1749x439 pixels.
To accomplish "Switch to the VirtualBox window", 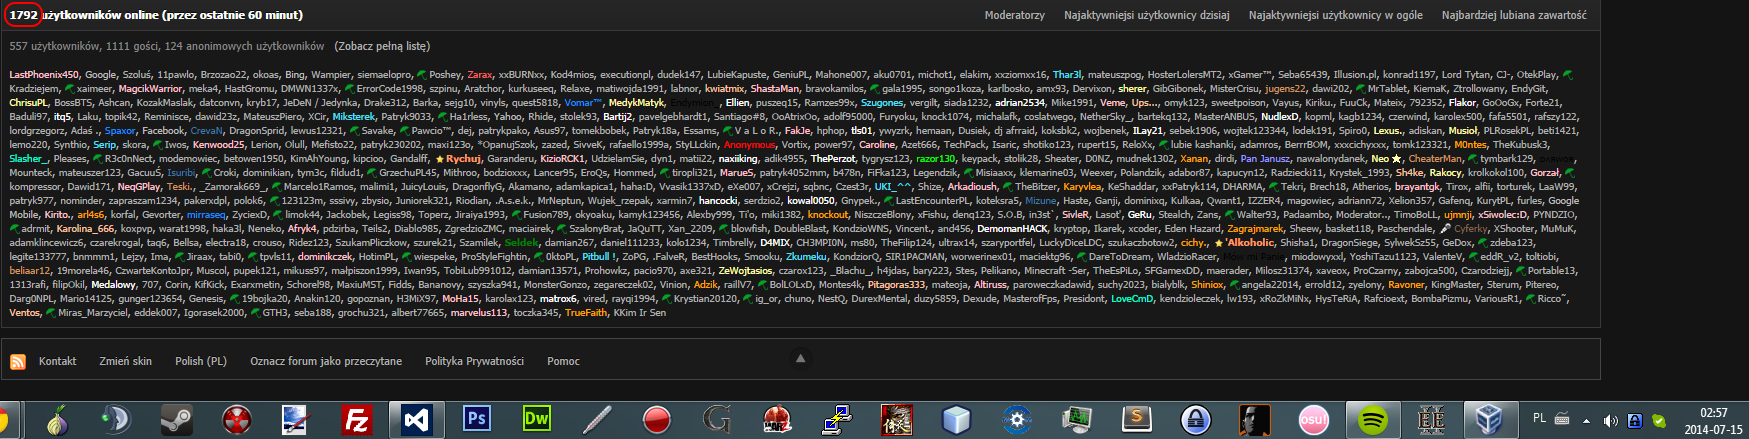I will point(1490,418).
